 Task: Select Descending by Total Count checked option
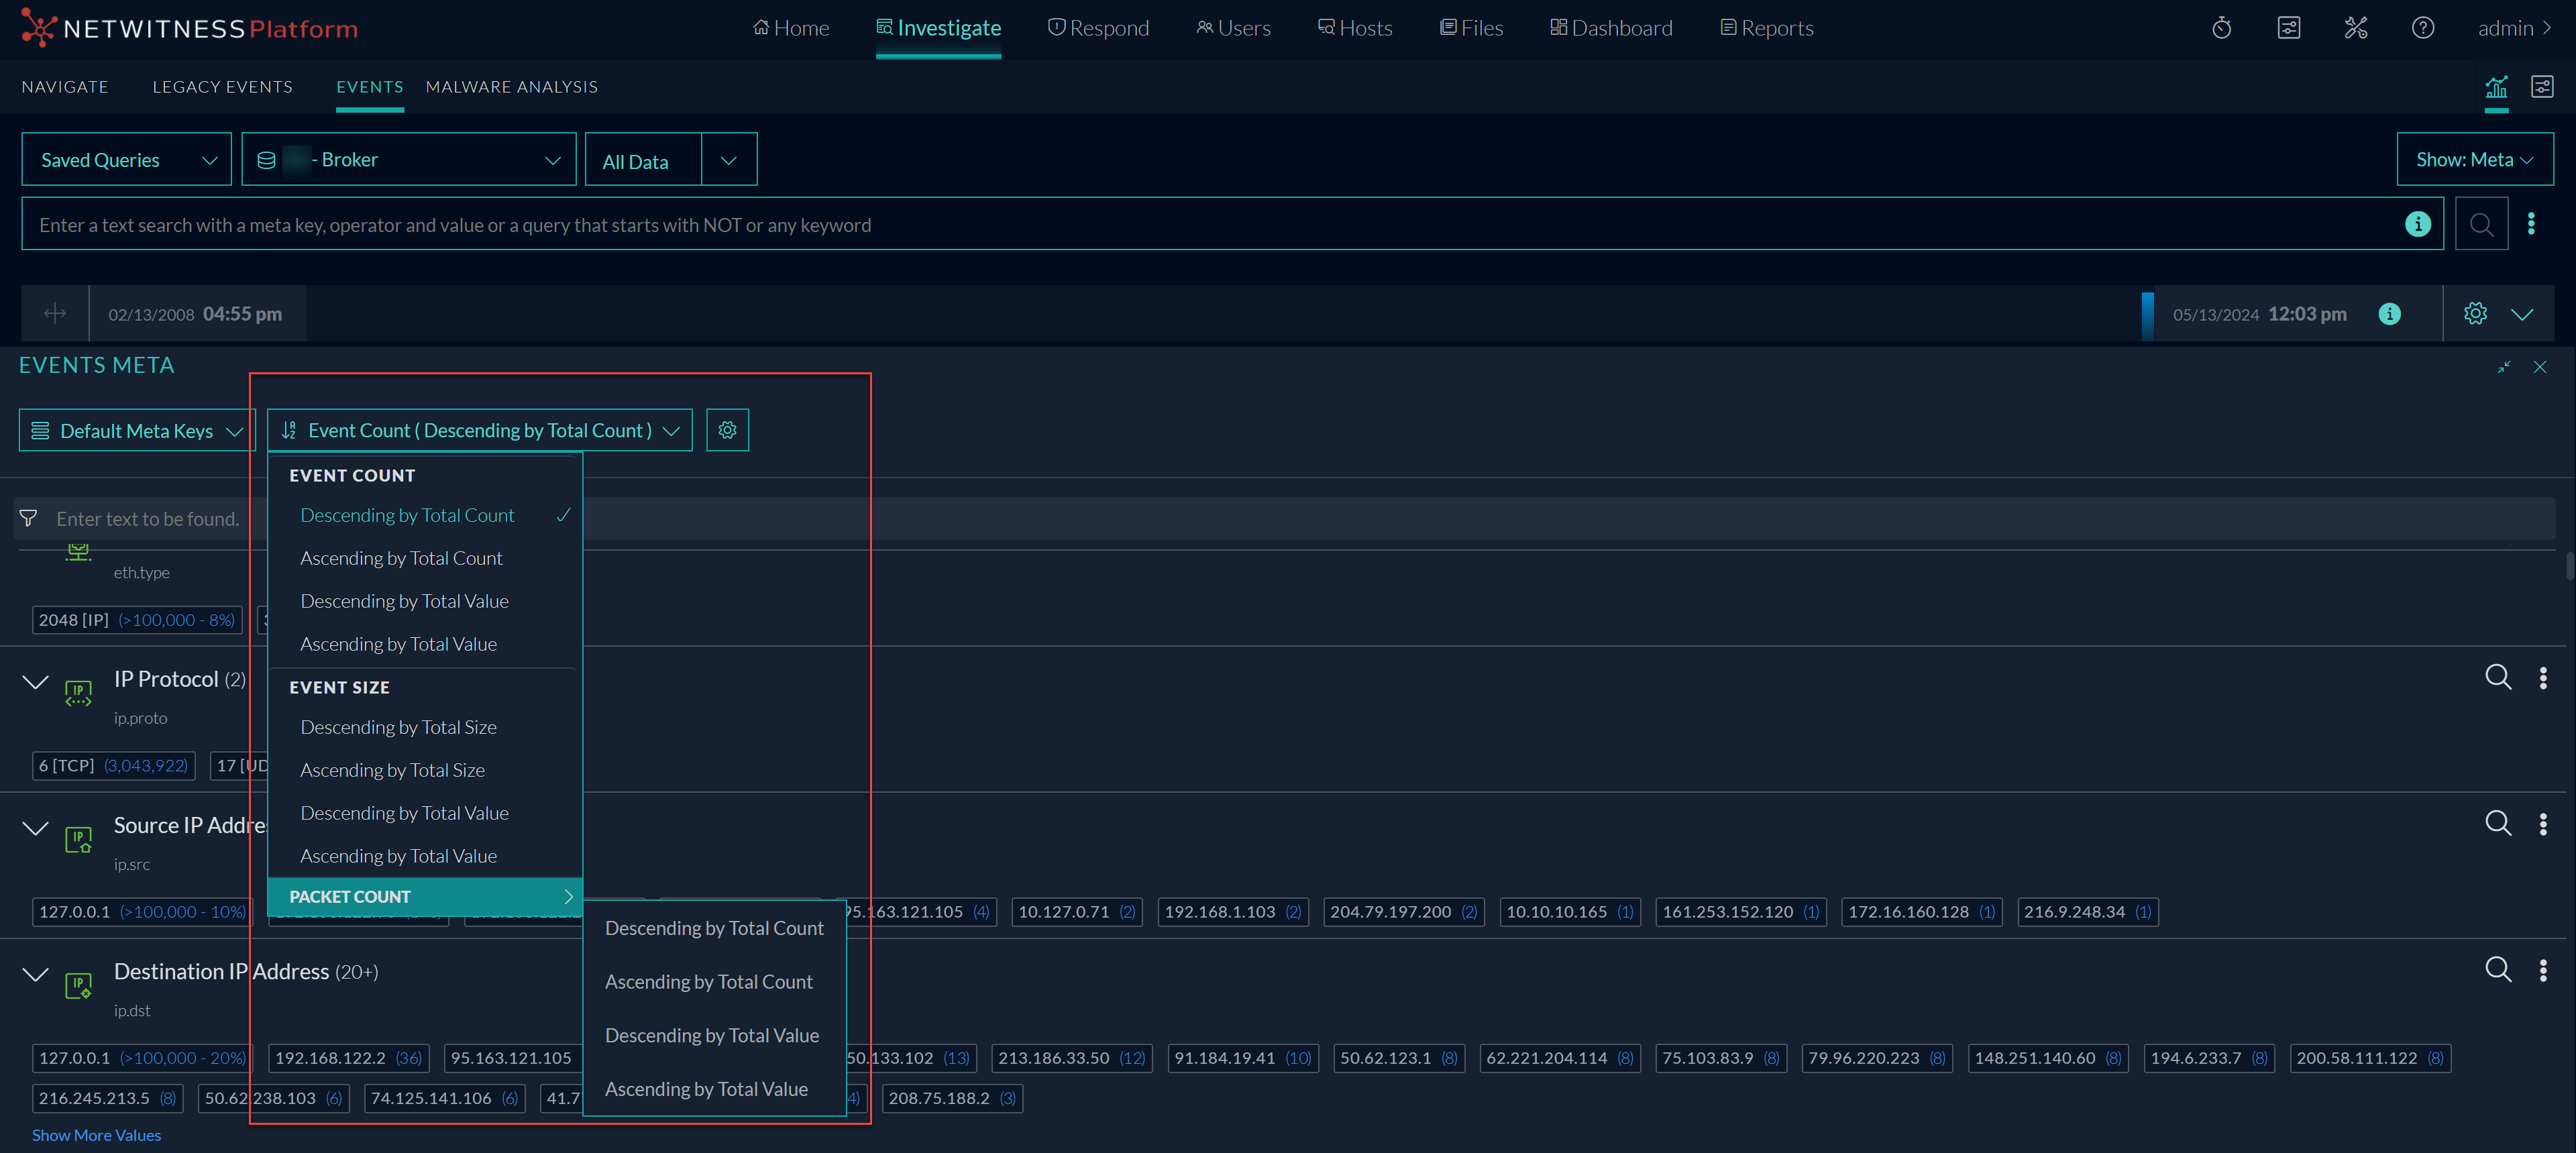tap(407, 515)
